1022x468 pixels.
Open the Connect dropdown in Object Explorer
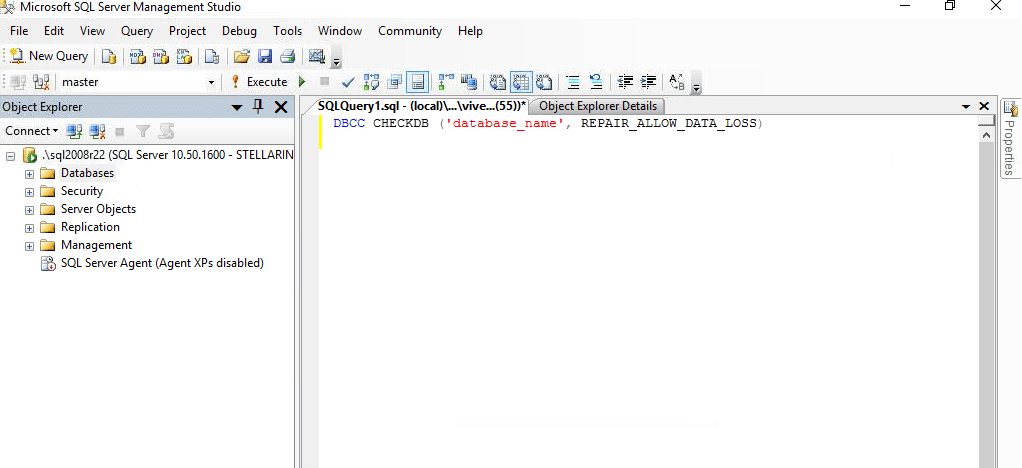point(31,131)
